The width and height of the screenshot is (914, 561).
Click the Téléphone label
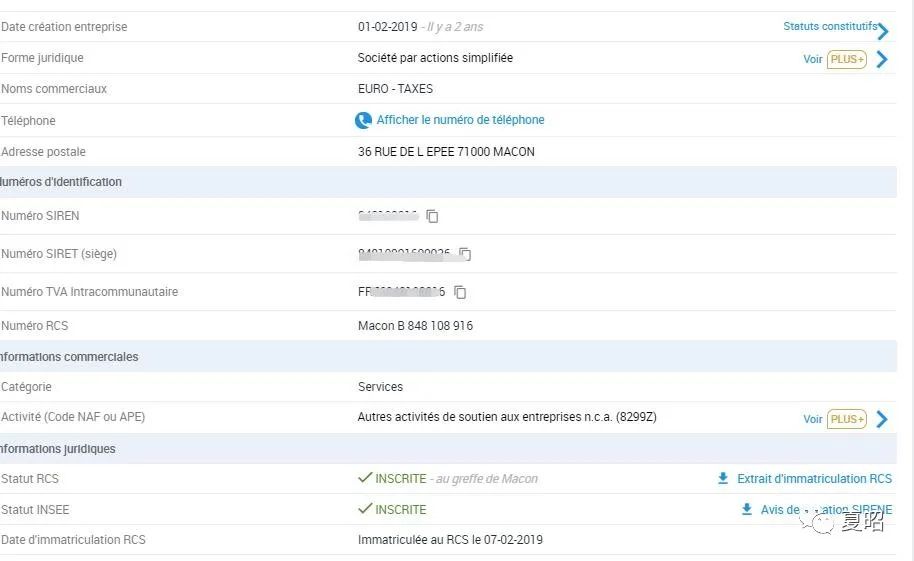click(28, 121)
